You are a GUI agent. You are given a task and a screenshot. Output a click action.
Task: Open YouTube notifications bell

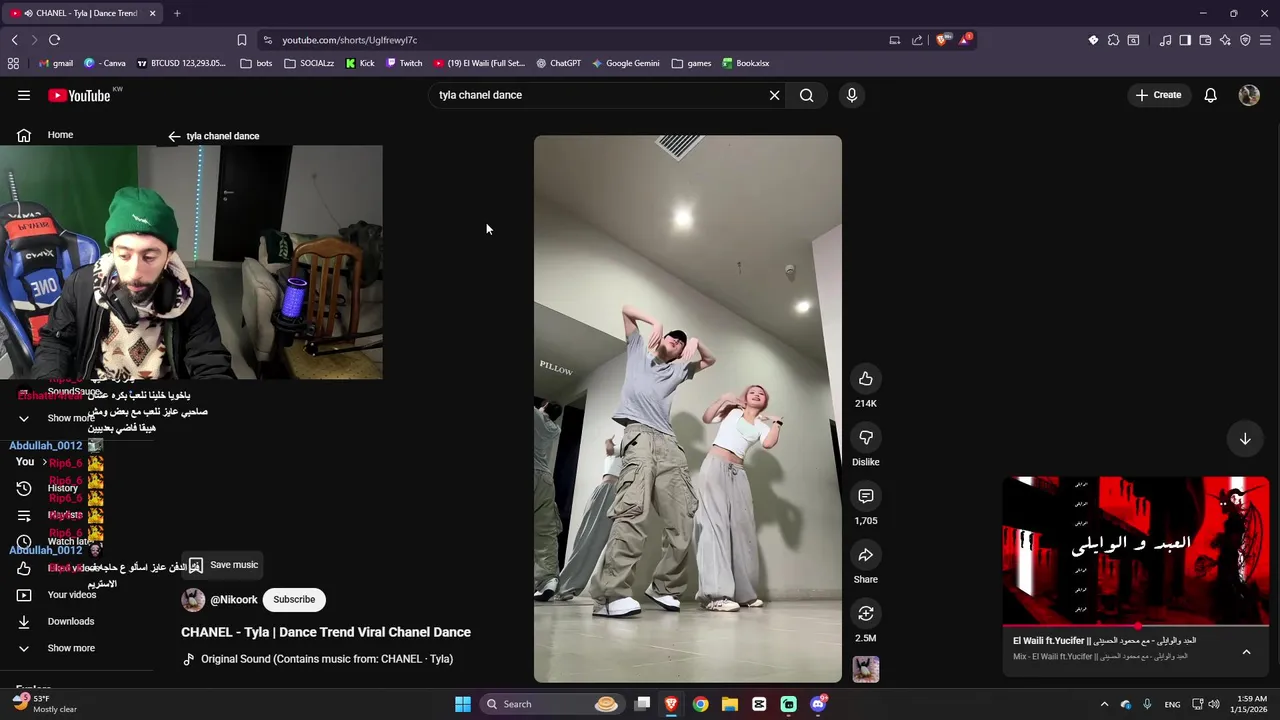tap(1210, 95)
